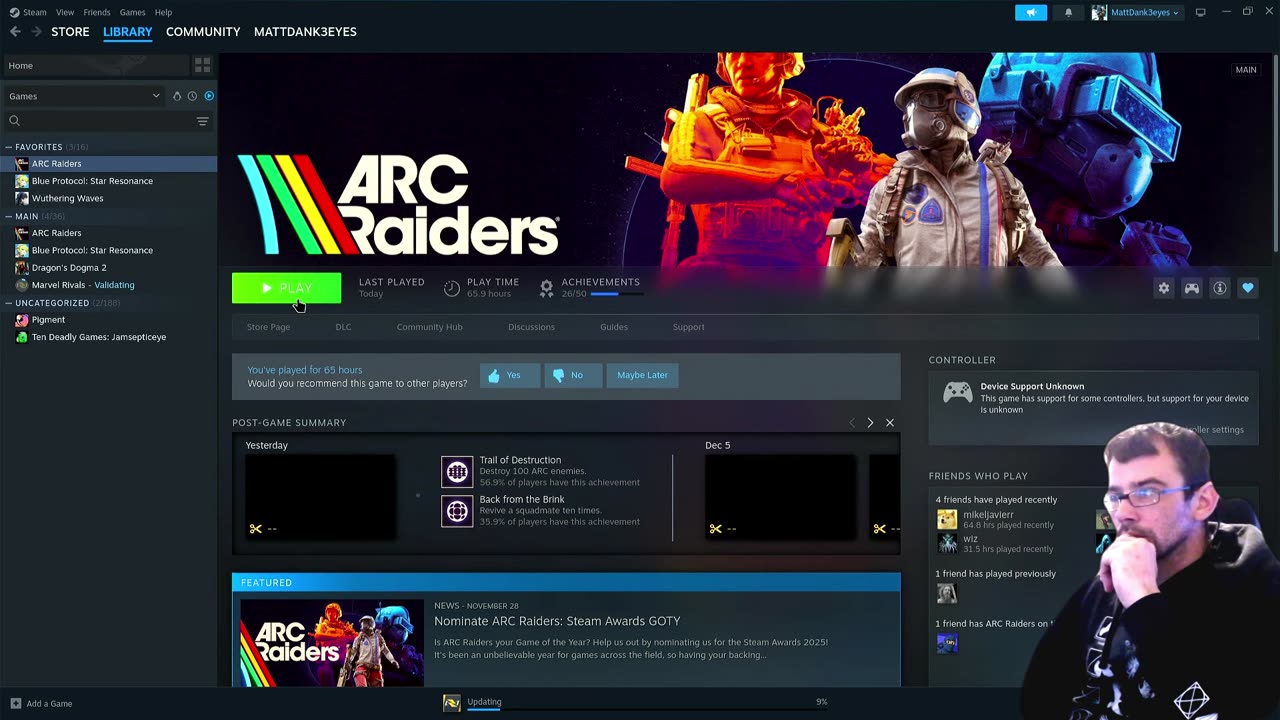Switch to the STORE tab

pos(70,32)
